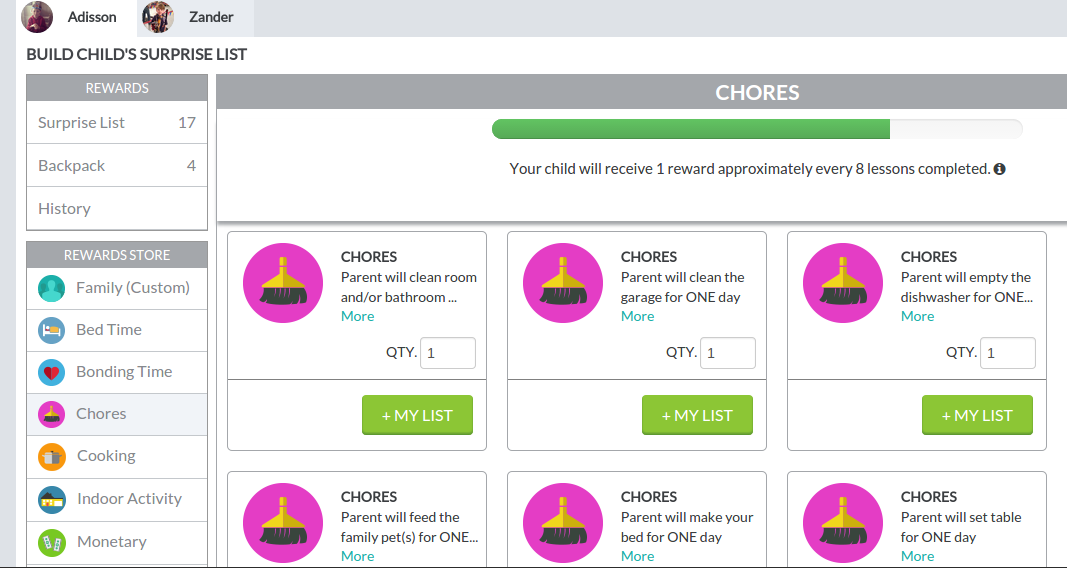The width and height of the screenshot is (1067, 568).
Task: Add the clean room chore to My List
Action: coord(417,415)
